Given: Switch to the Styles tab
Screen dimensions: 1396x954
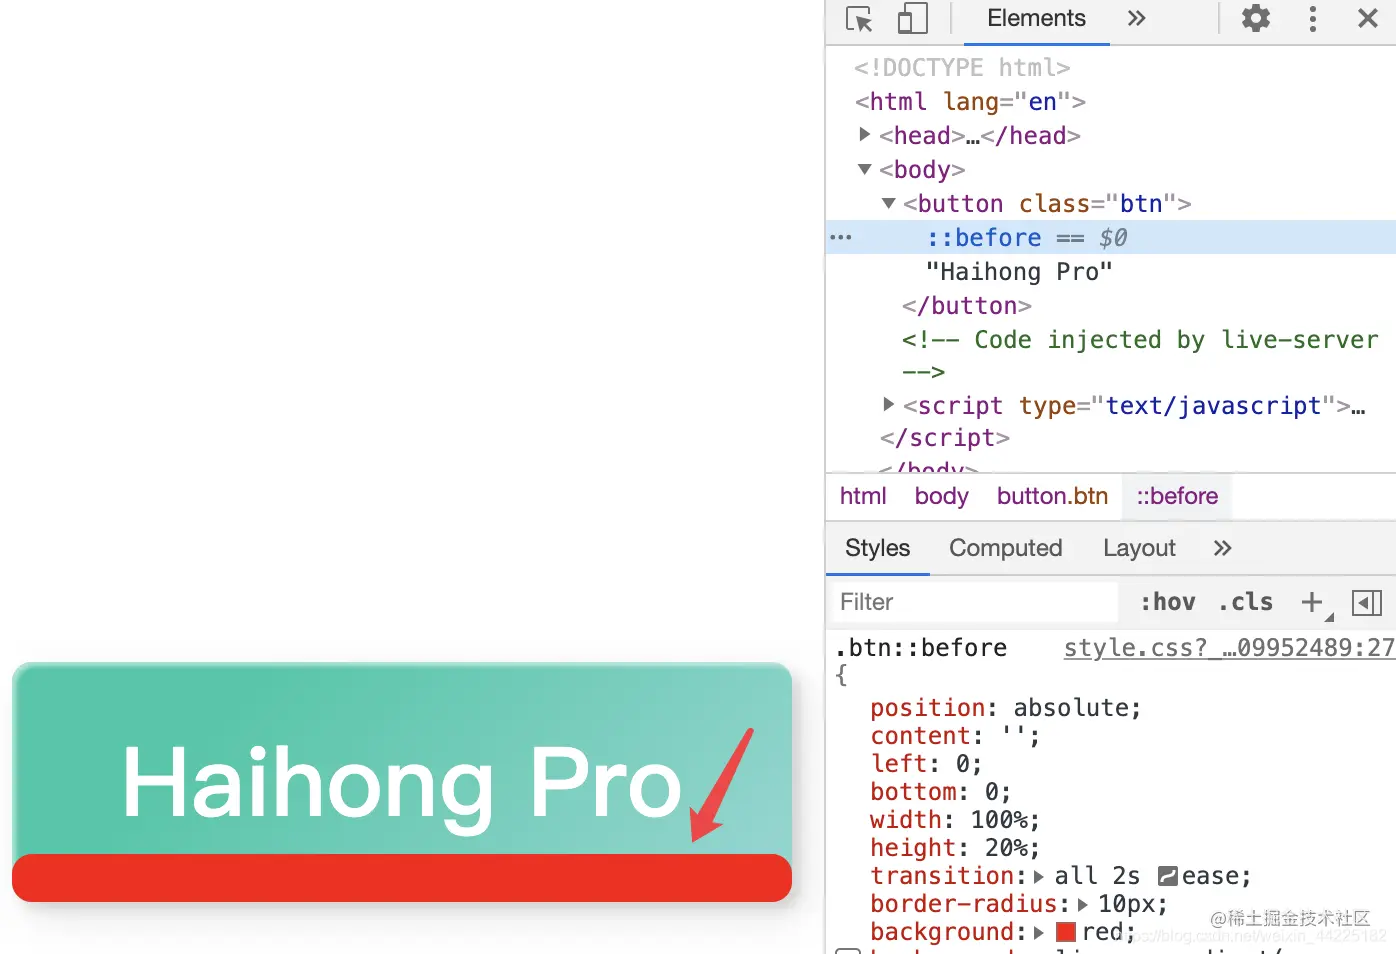Looking at the screenshot, I should click(x=877, y=548).
